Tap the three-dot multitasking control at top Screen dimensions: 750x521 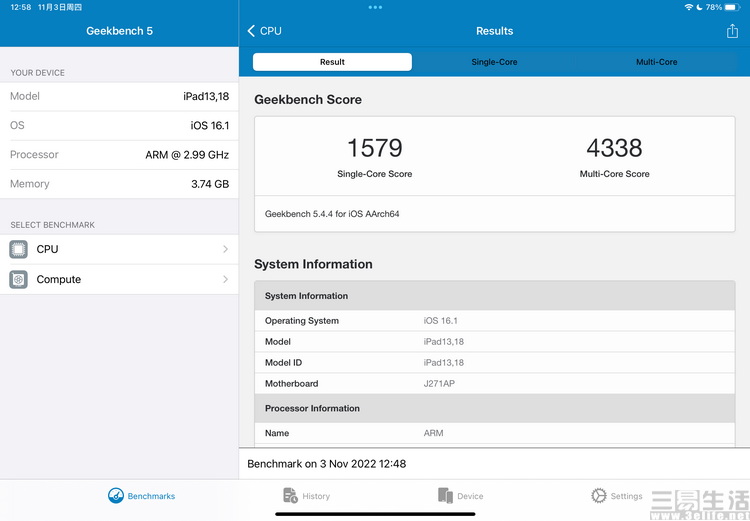point(375,7)
